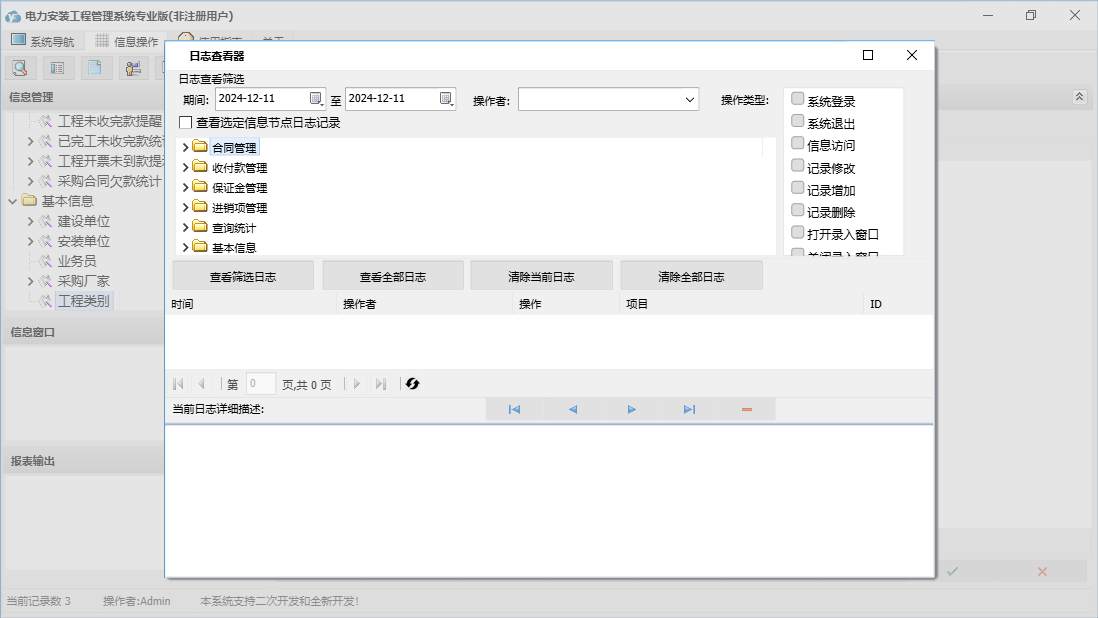Open calendar picker for the start date
Image resolution: width=1098 pixels, height=618 pixels.
click(x=316, y=98)
